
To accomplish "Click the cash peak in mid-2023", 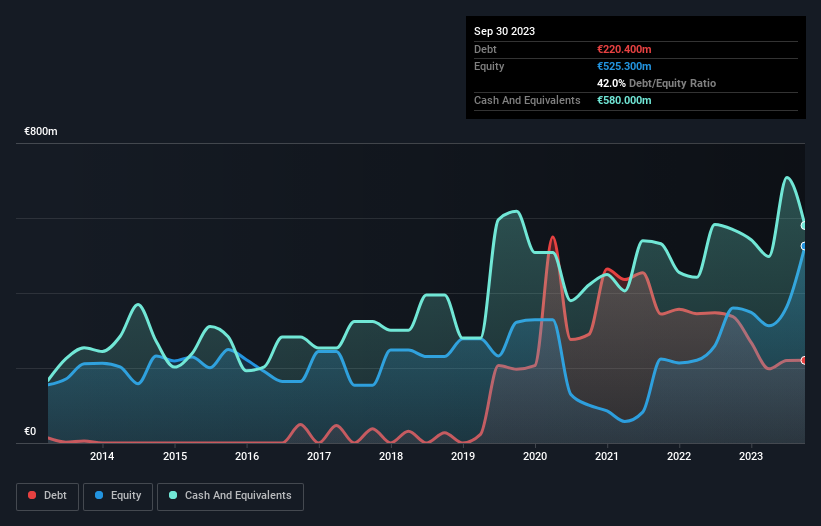I will coord(787,177).
